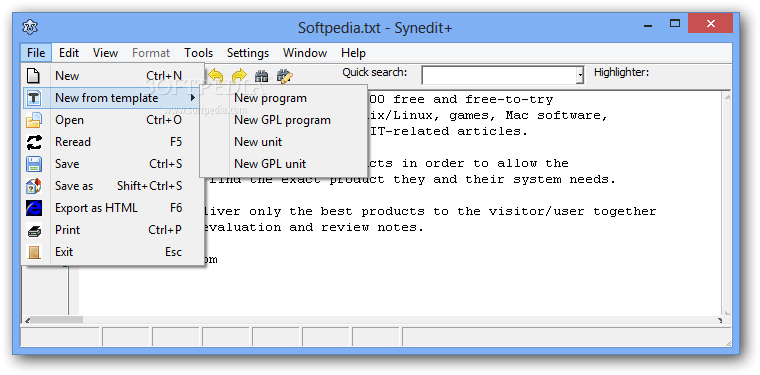Open the Help menu
Image resolution: width=760 pixels, height=375 pixels.
[x=353, y=53]
